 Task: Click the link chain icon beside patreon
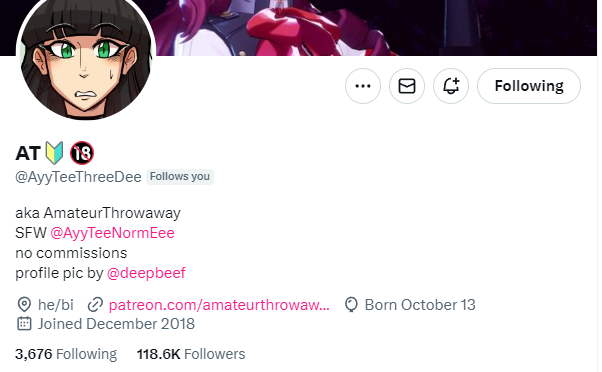(95, 305)
